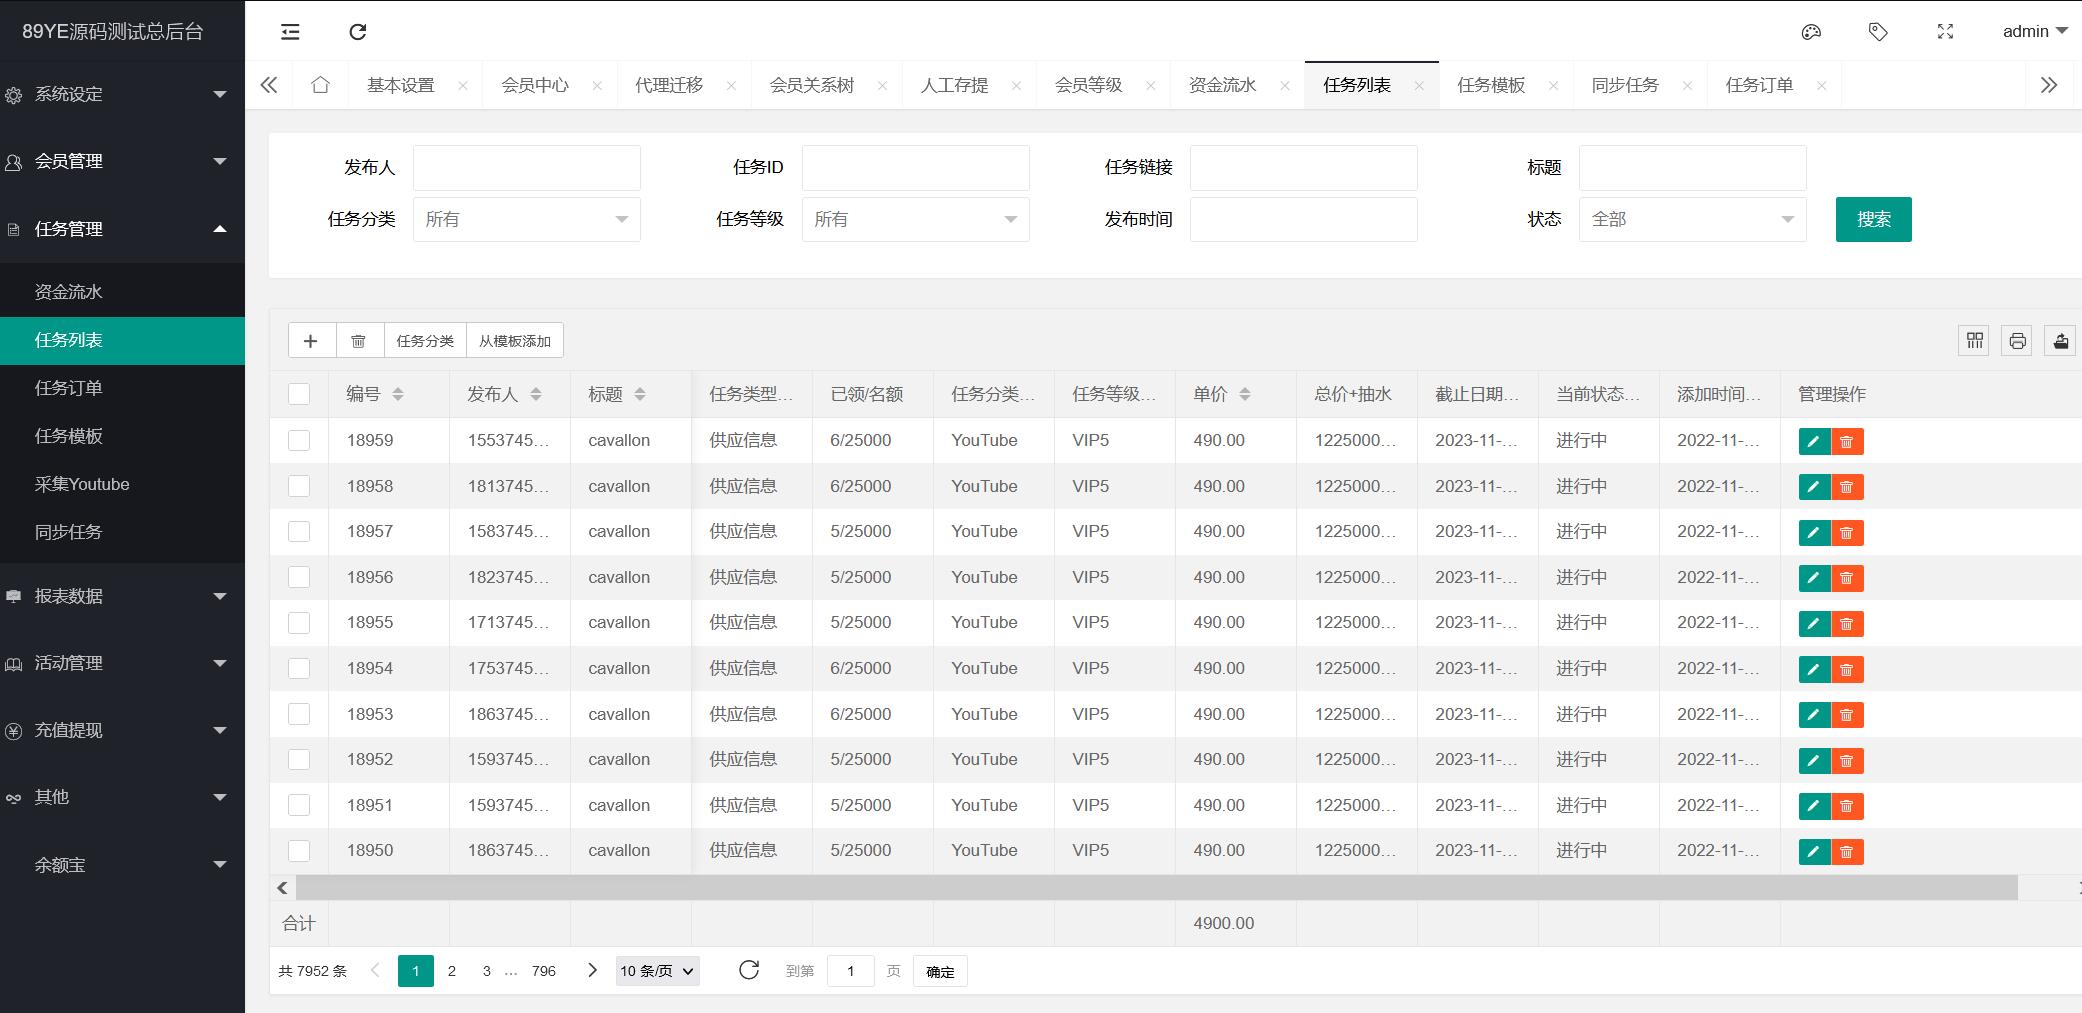Delete task 18951 with trash icon
Viewport: 2082px width, 1013px height.
[1847, 806]
